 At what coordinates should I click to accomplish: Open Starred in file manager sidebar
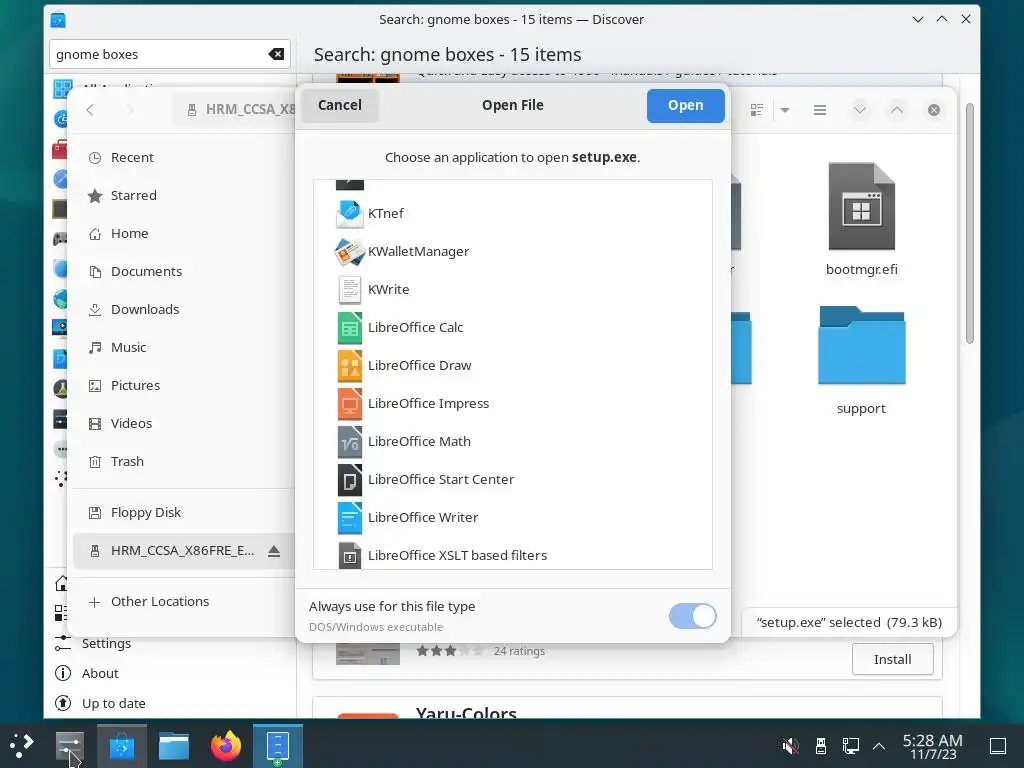point(184,195)
